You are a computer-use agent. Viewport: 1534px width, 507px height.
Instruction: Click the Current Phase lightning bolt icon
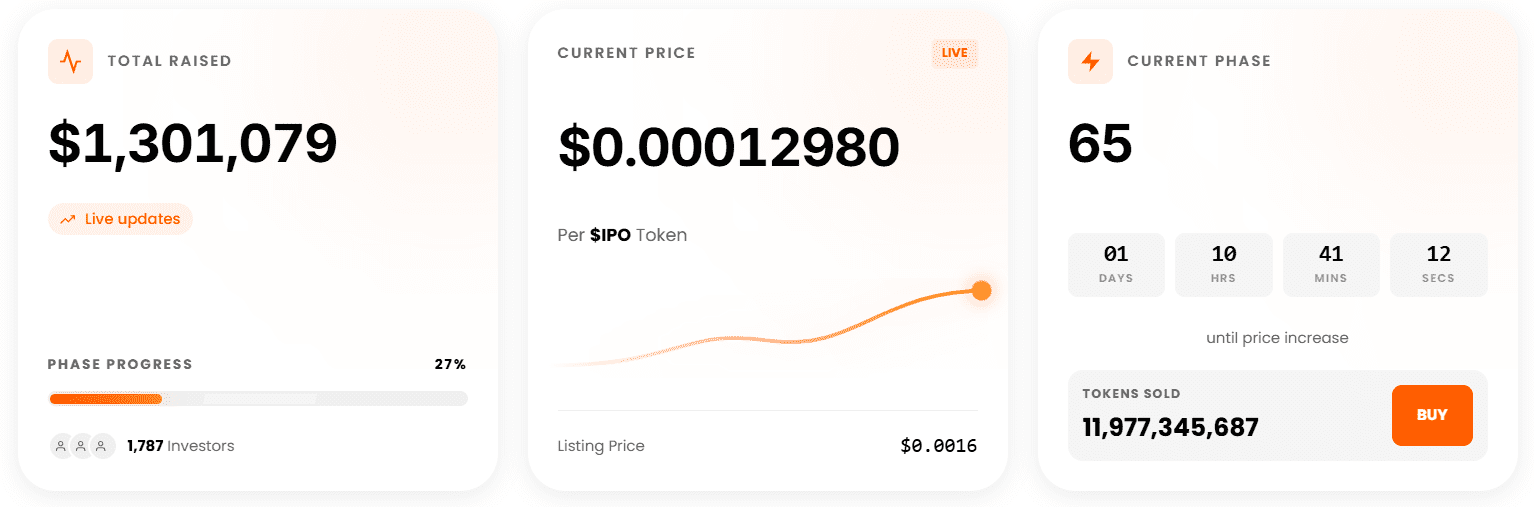1090,61
